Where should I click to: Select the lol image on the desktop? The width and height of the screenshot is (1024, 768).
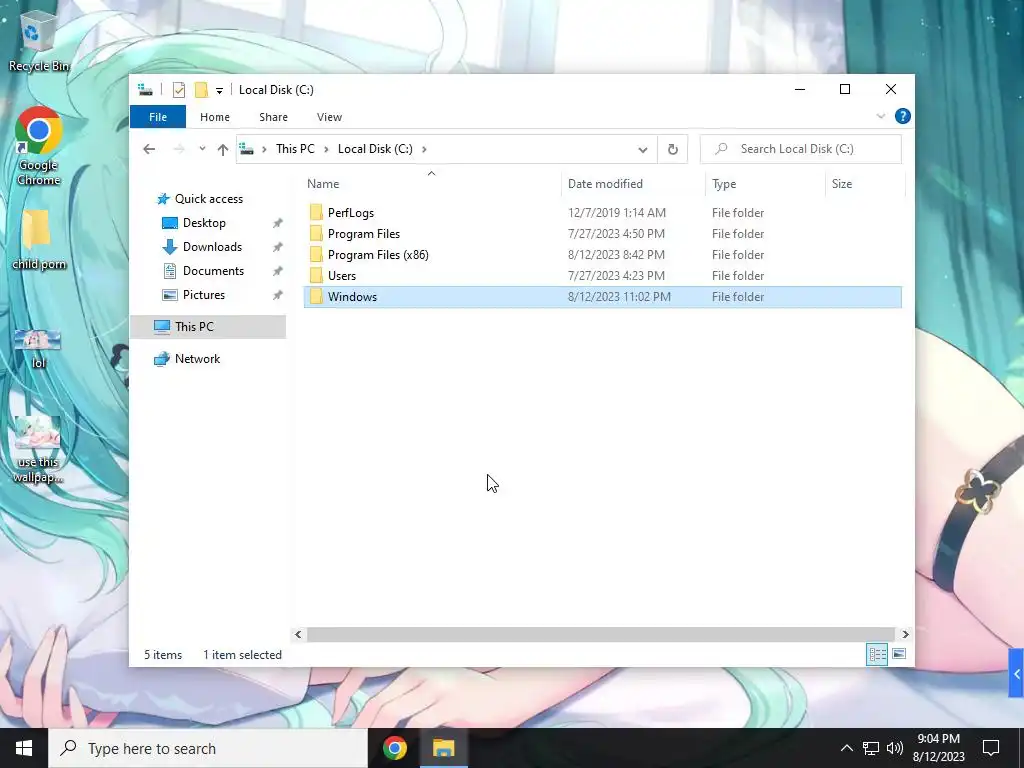[x=38, y=349]
